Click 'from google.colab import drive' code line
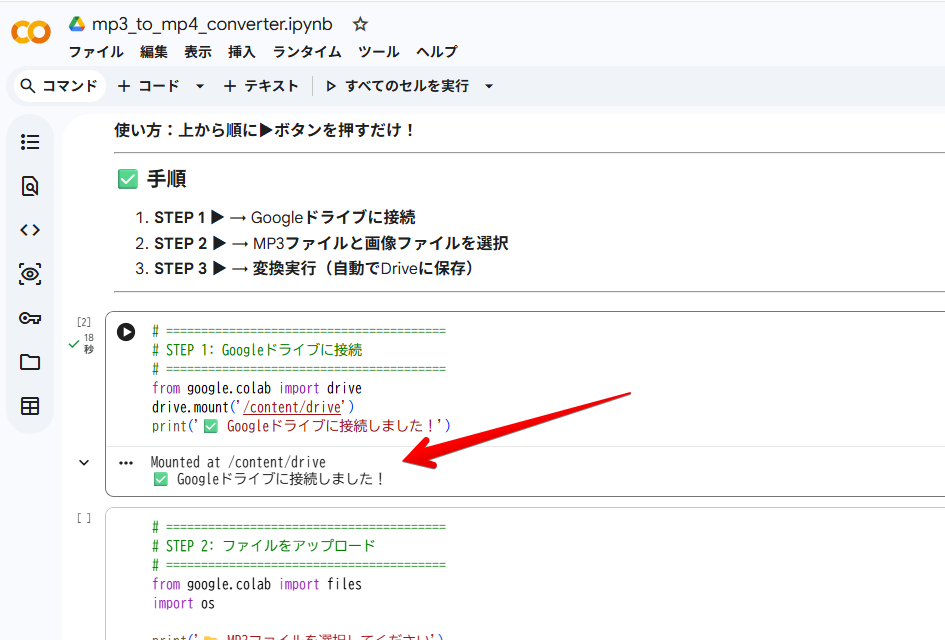The width and height of the screenshot is (945, 640). coord(257,388)
